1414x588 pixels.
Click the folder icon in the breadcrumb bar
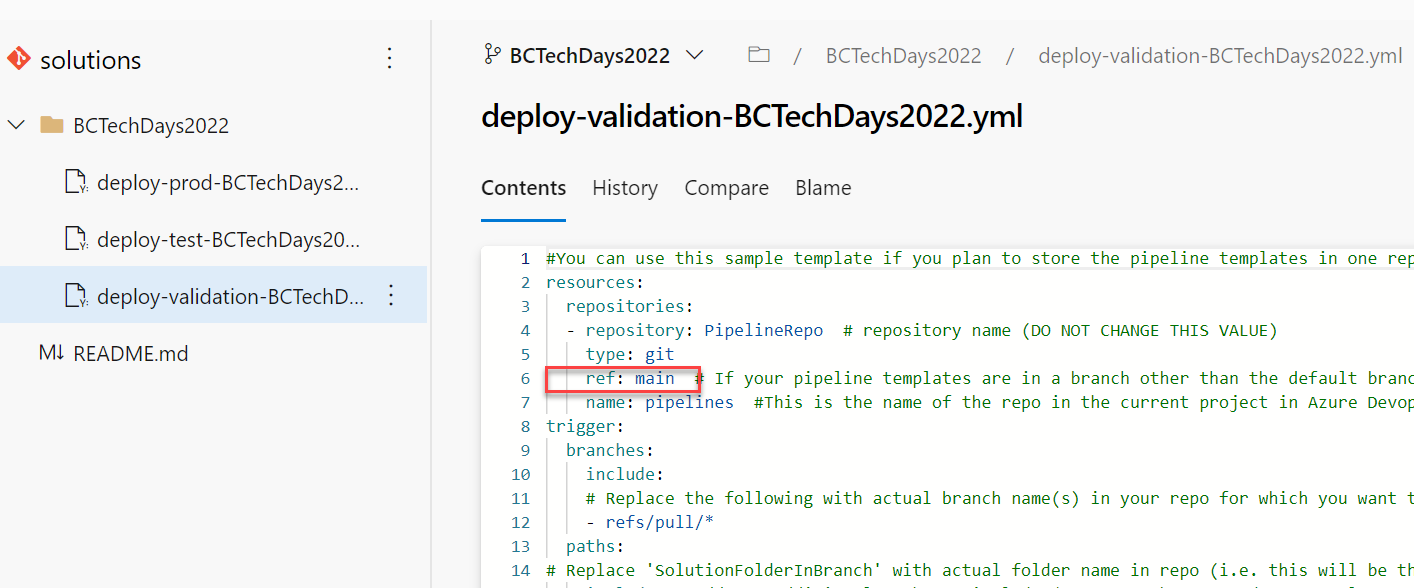758,55
